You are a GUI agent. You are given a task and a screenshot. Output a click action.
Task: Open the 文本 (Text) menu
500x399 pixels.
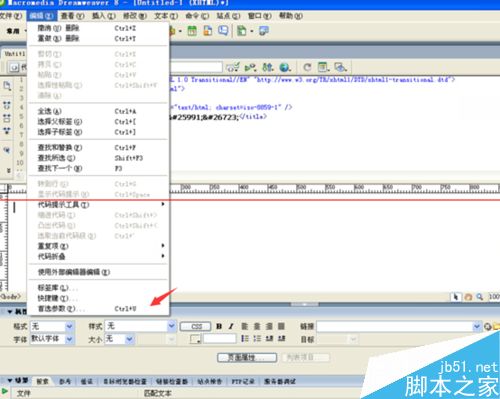[166, 16]
